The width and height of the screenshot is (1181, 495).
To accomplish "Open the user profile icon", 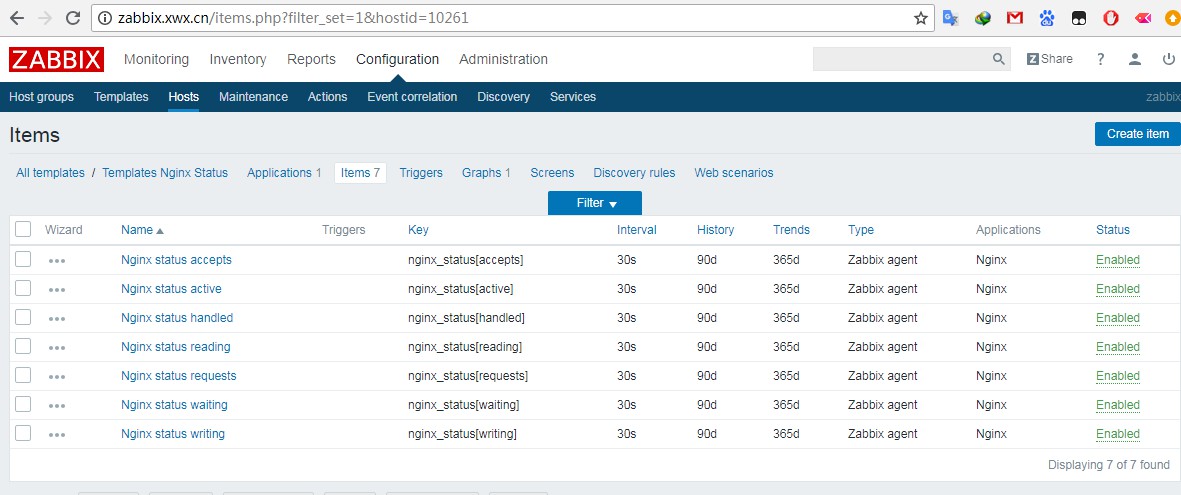I will coord(1134,59).
